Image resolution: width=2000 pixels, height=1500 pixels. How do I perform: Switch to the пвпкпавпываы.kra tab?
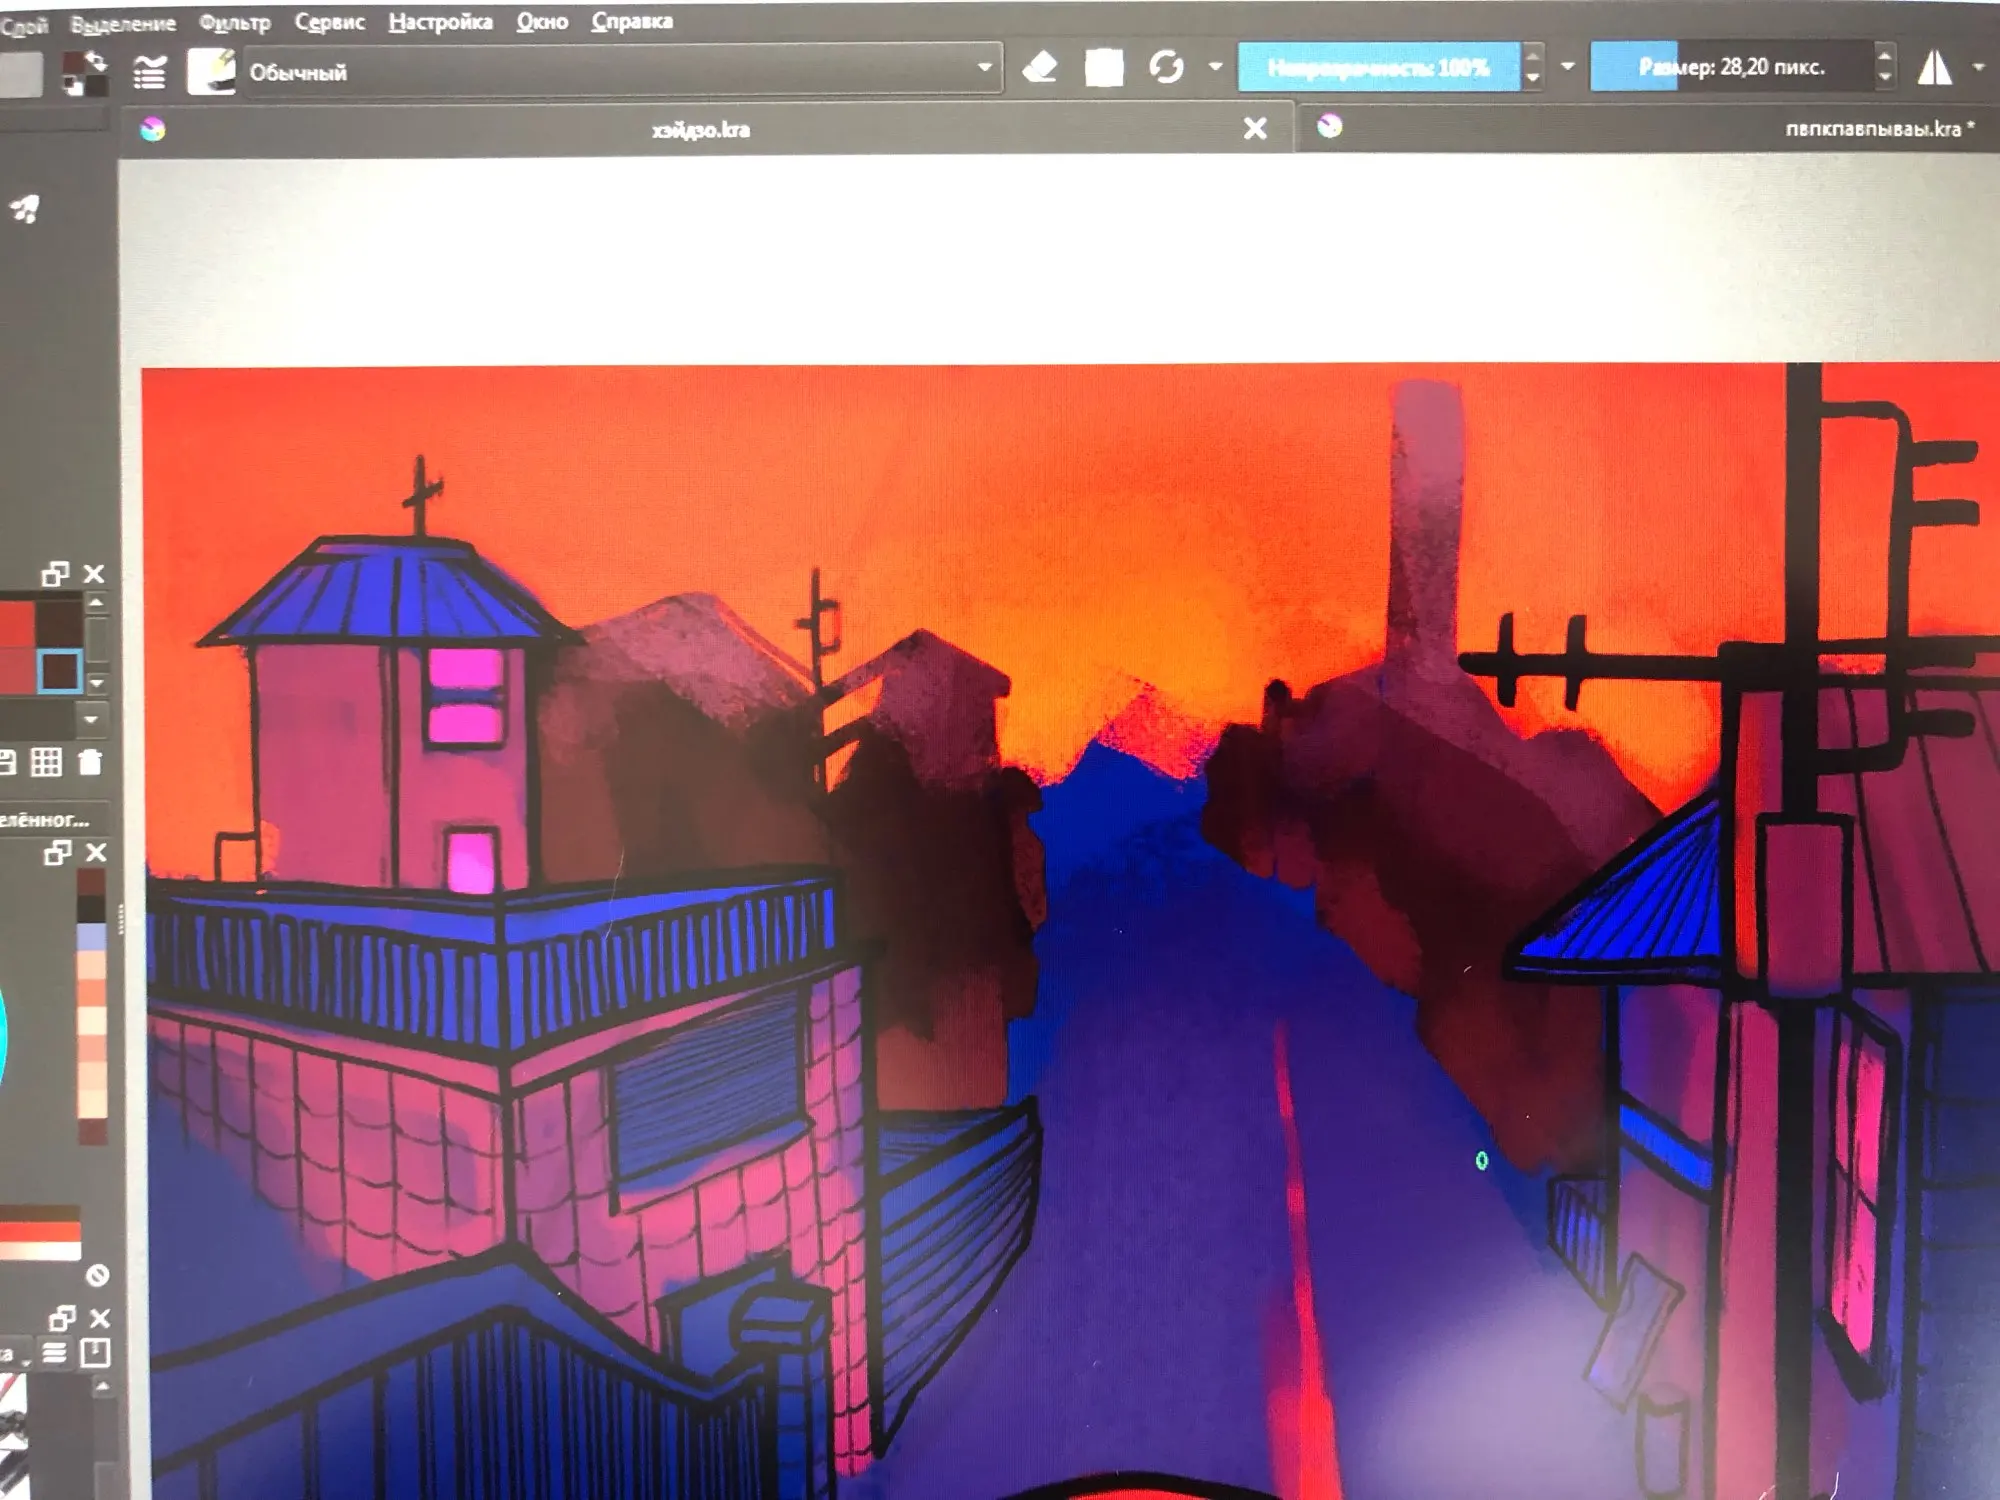1870,128
